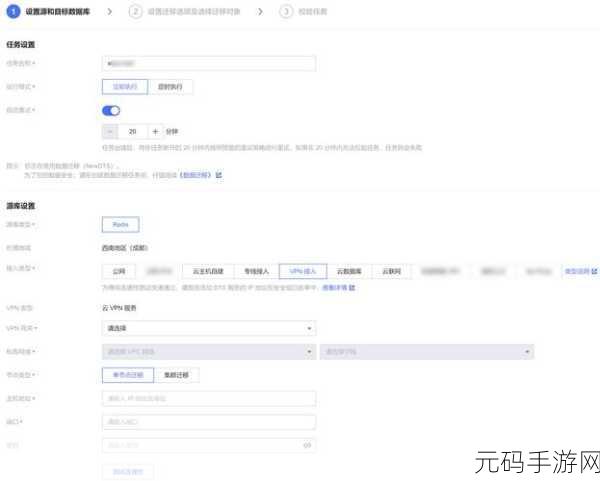Choose 专线接入 access type
The image size is (600, 481).
pyautogui.click(x=256, y=271)
